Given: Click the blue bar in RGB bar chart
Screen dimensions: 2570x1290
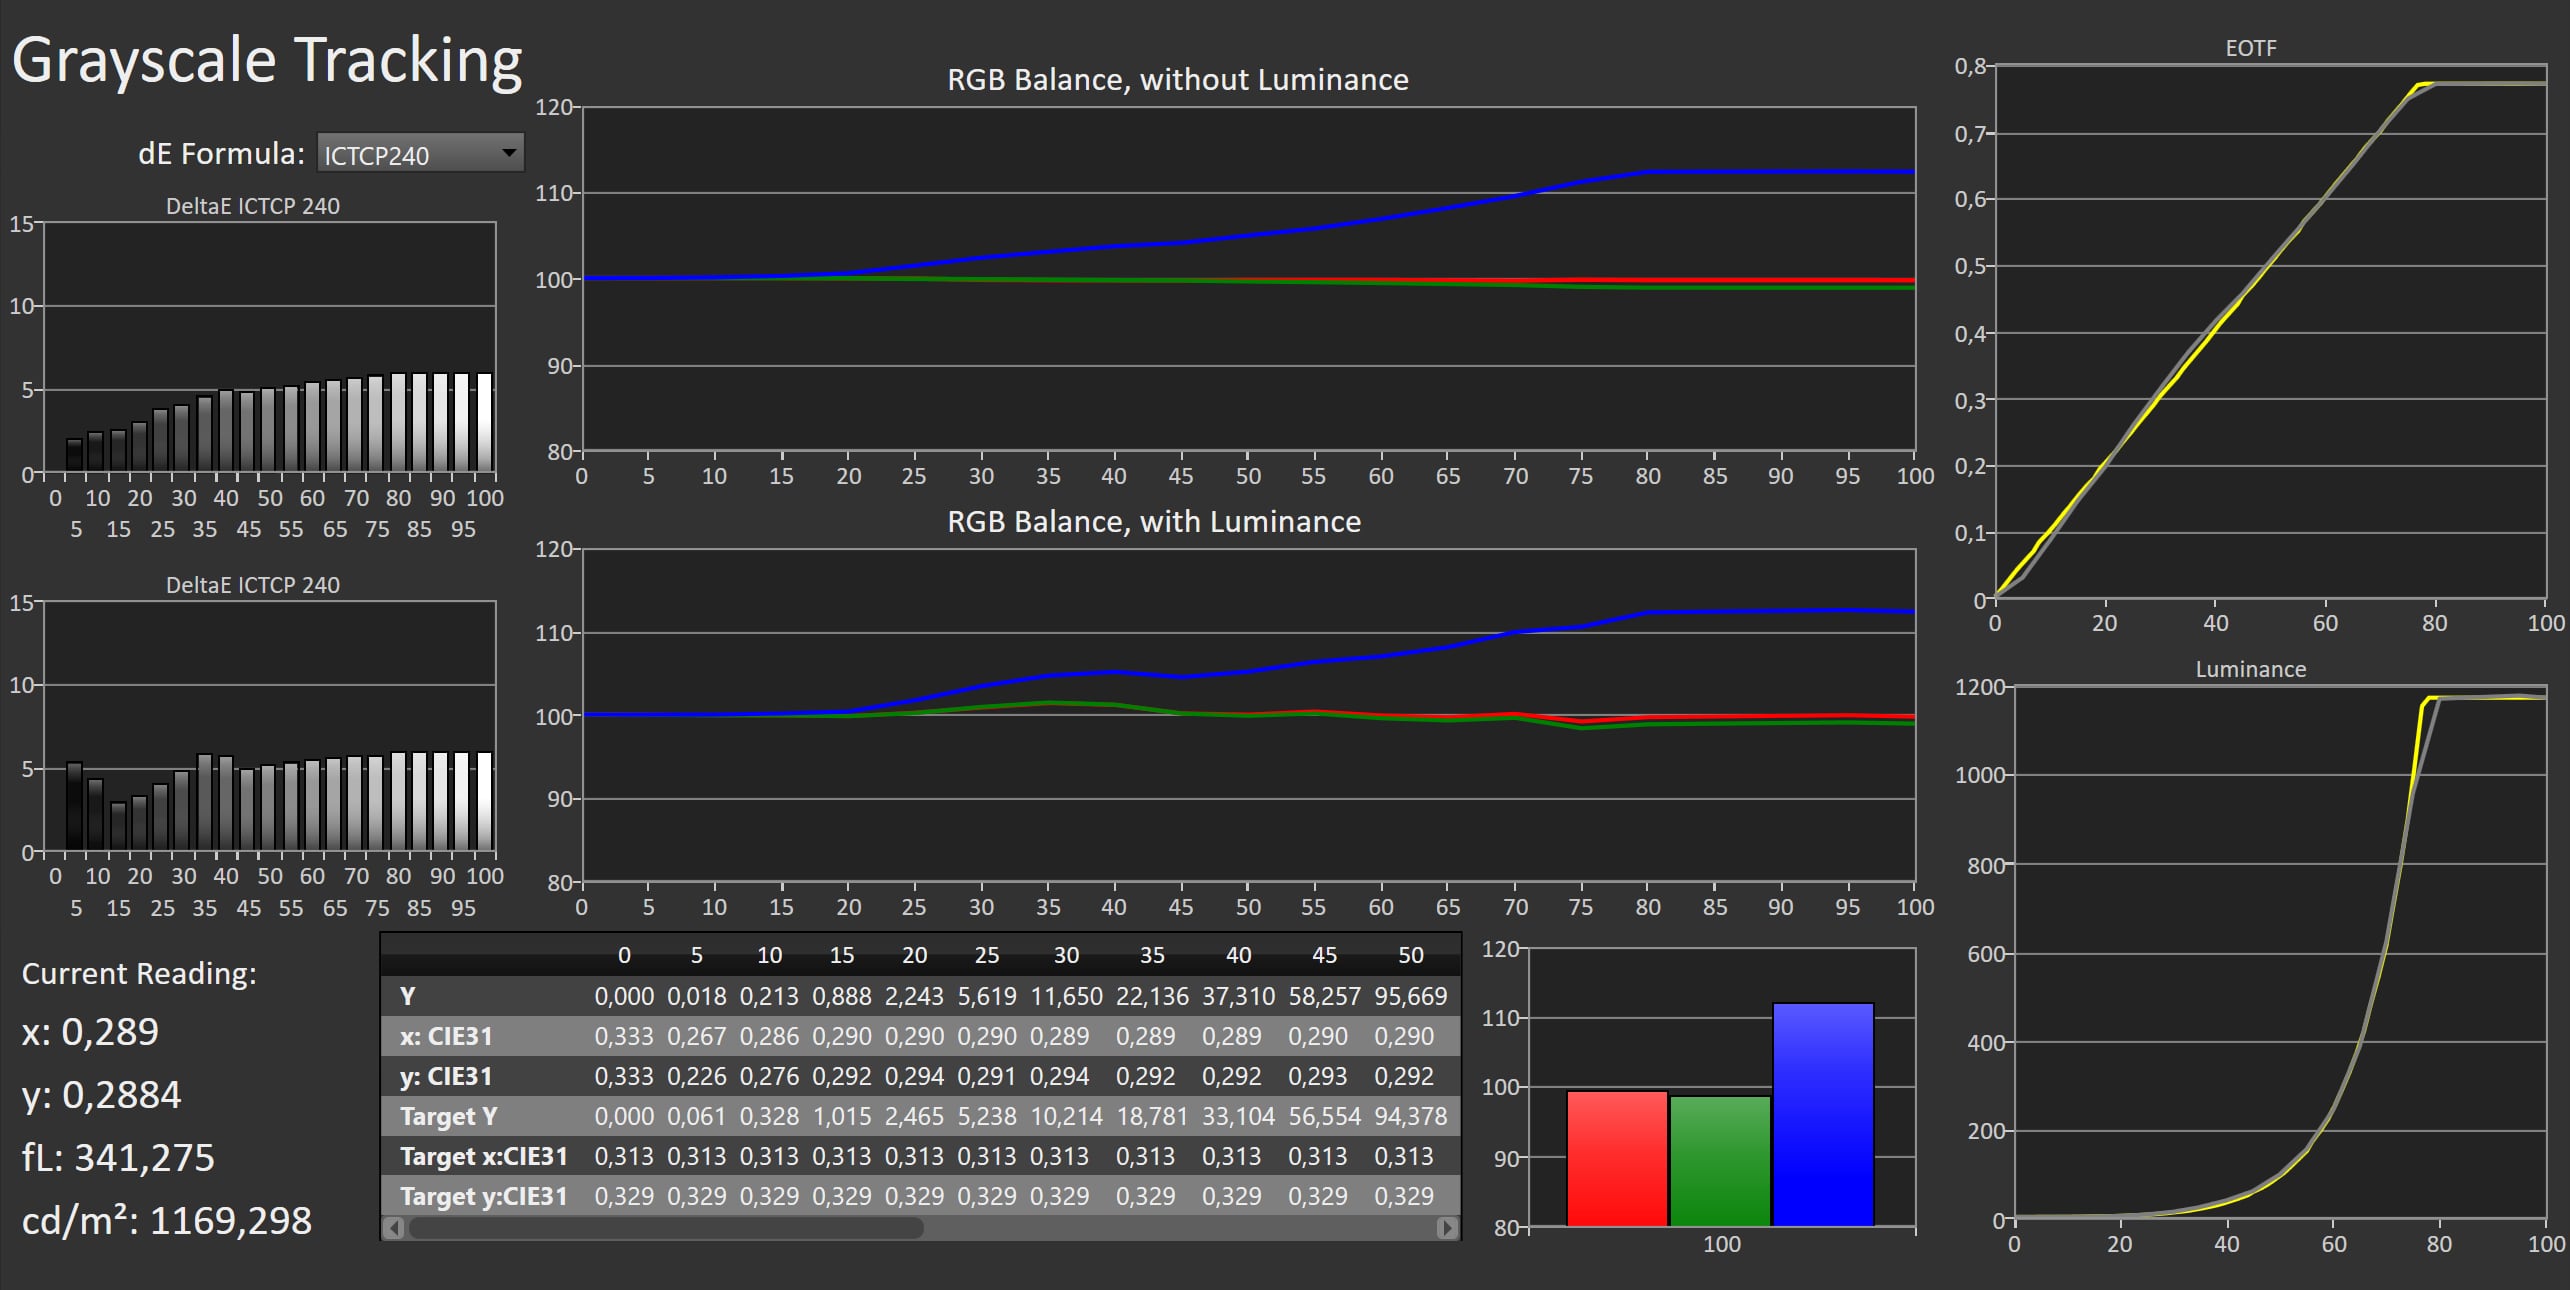Looking at the screenshot, I should (x=1822, y=1115).
